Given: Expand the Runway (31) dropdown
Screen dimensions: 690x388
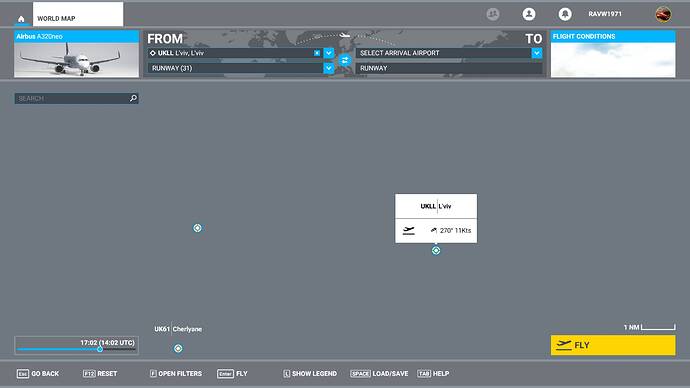Looking at the screenshot, I should click(329, 68).
